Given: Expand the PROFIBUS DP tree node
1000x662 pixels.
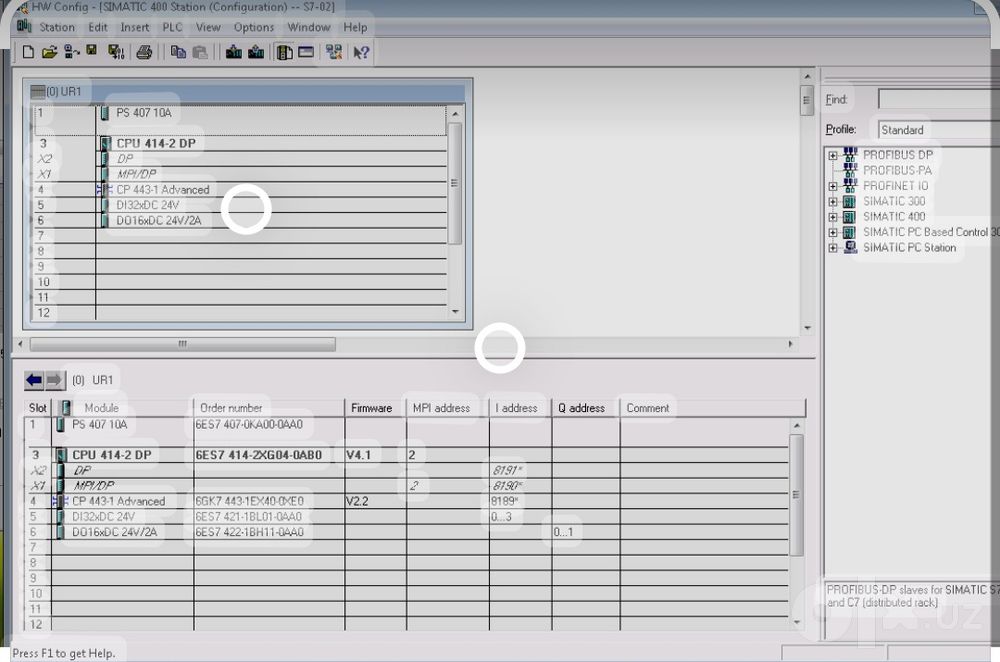Looking at the screenshot, I should (833, 155).
